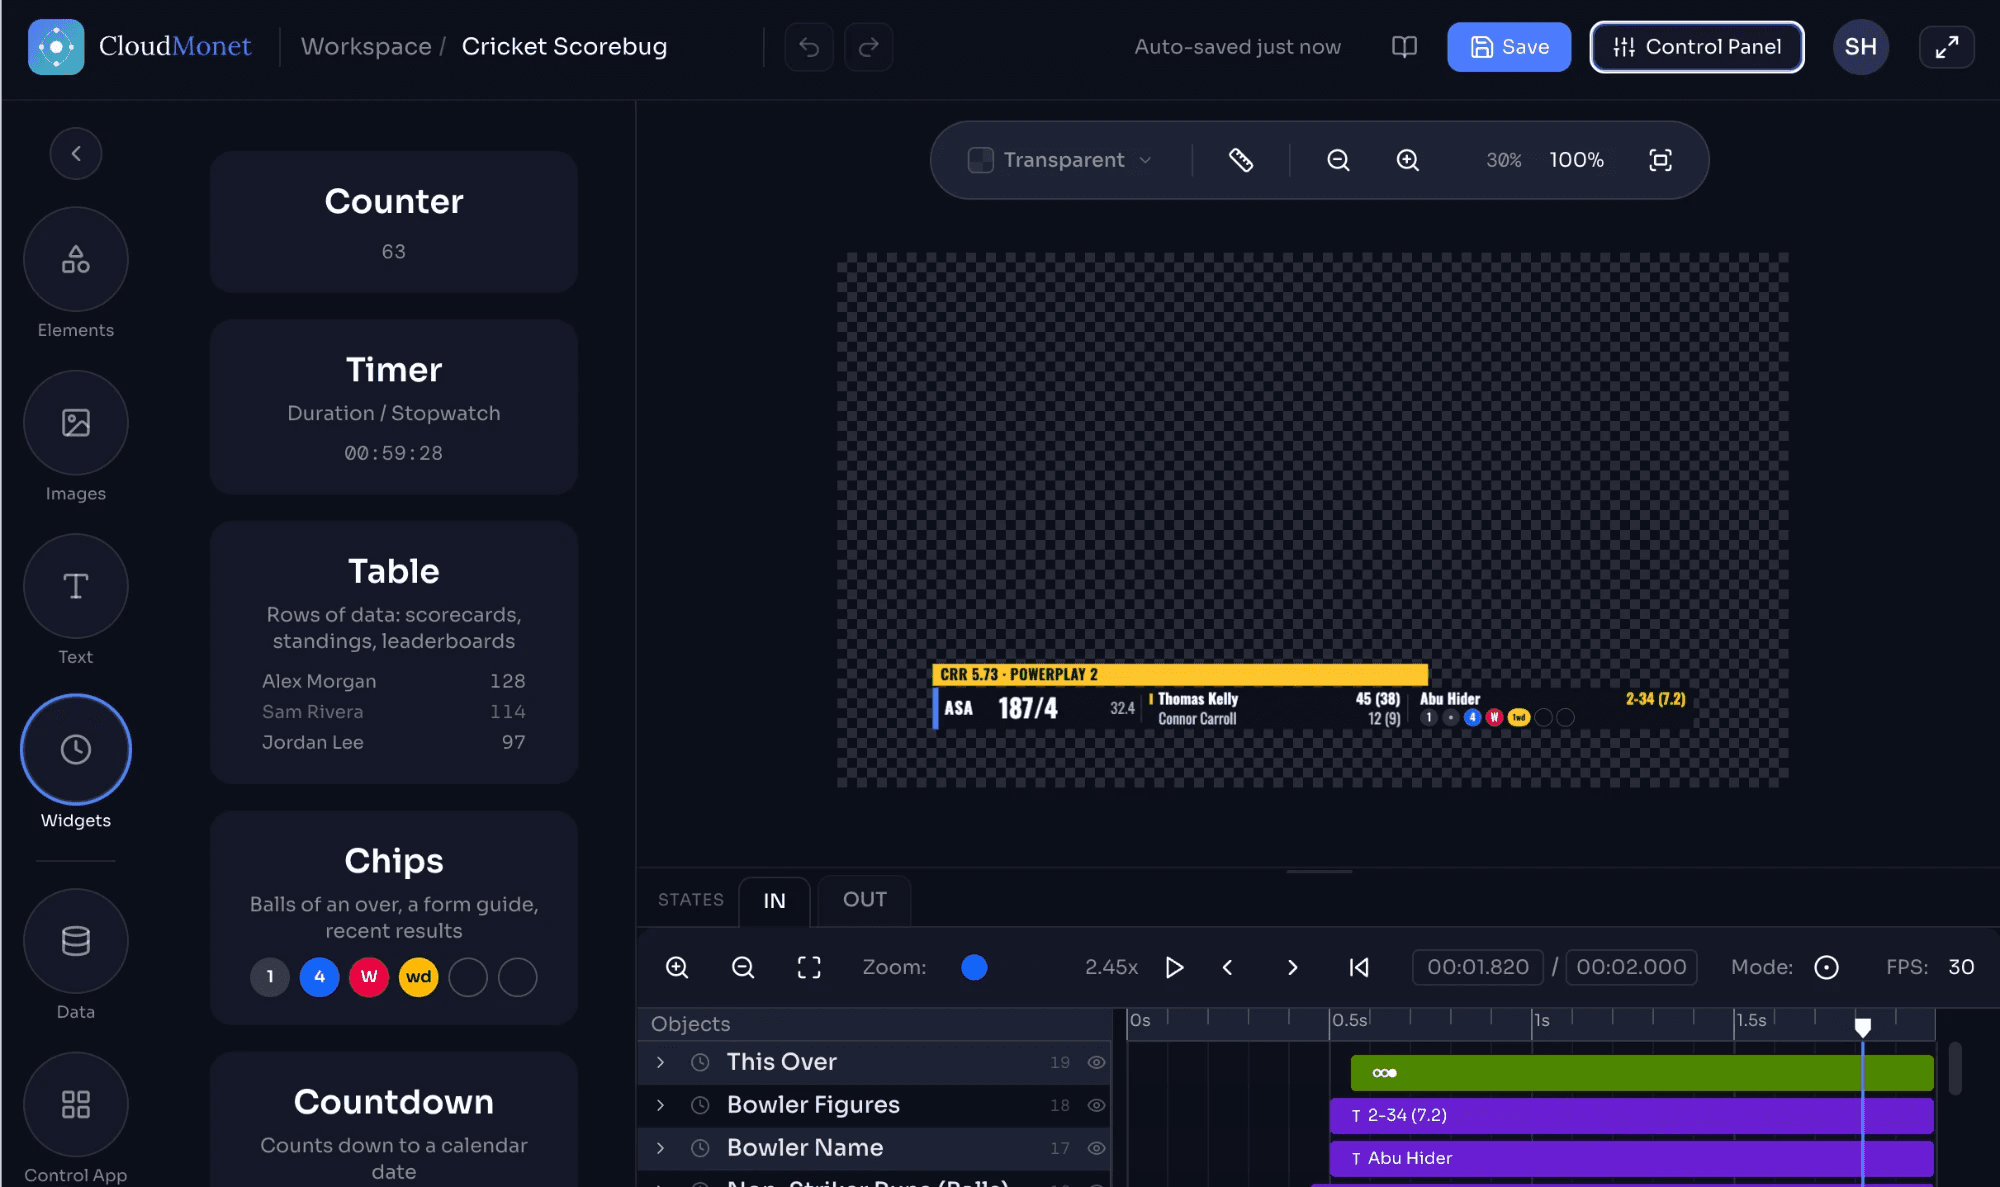This screenshot has height=1187, width=2000.
Task: Toggle the ruler tool in canvas toolbar
Action: [1241, 160]
